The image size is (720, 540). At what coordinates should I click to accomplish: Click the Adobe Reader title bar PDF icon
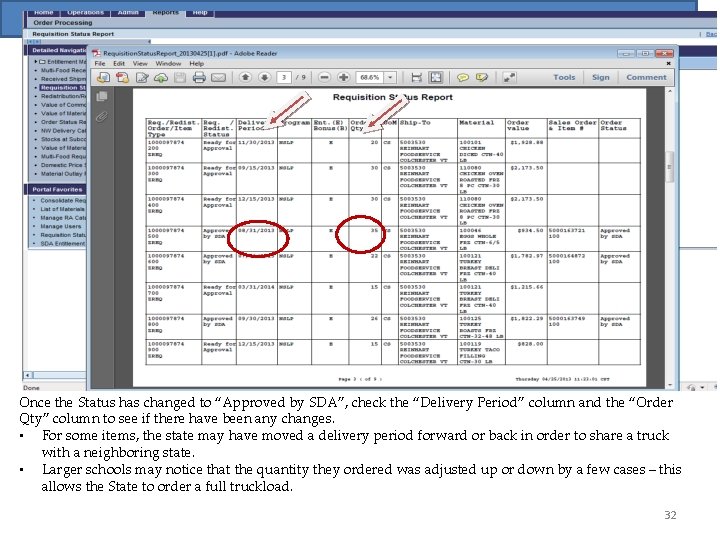96,53
